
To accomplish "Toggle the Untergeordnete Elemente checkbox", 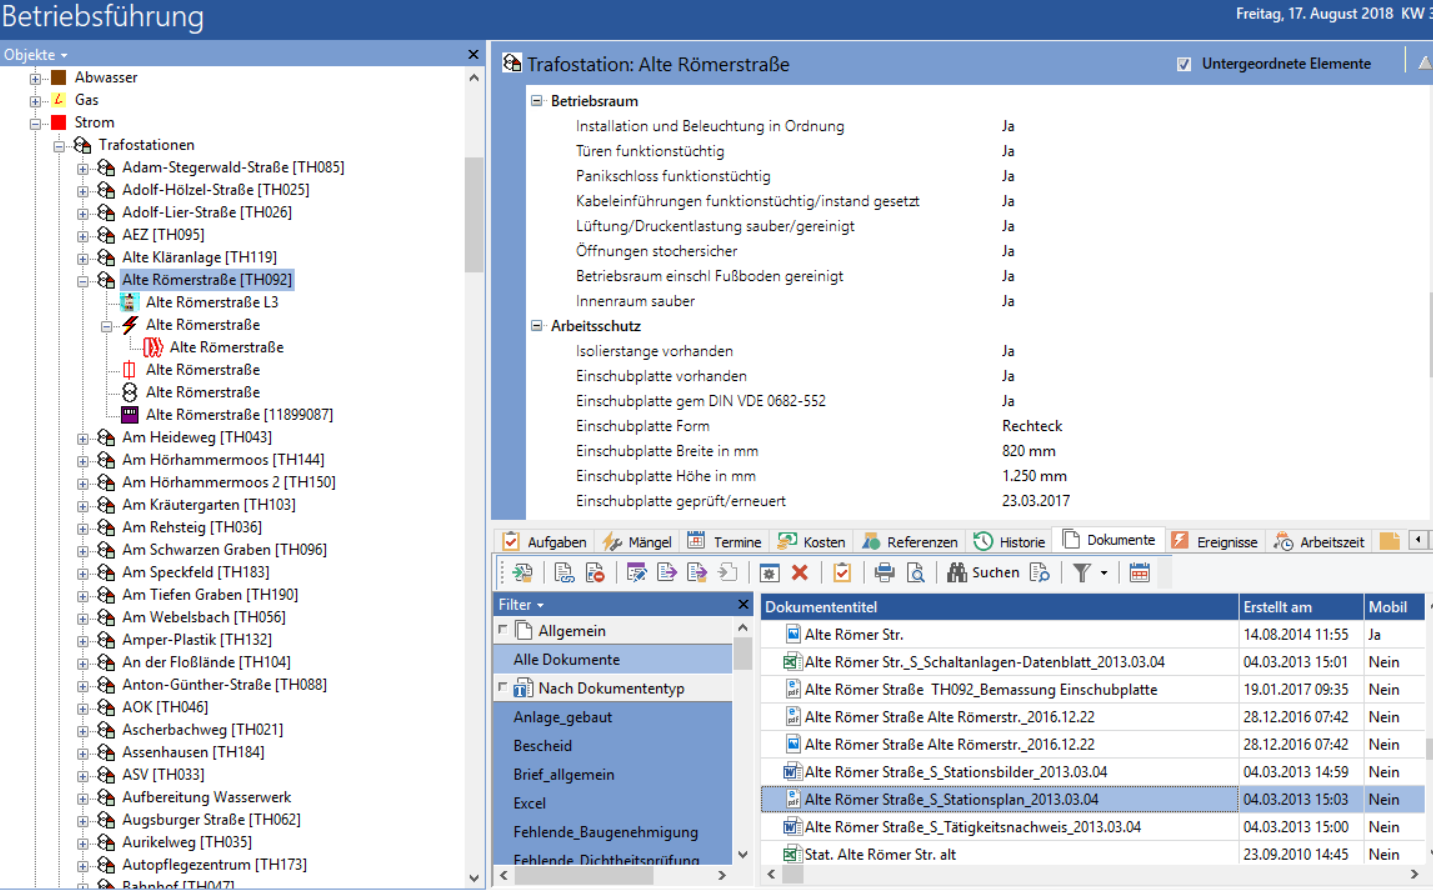I will [x=1184, y=64].
